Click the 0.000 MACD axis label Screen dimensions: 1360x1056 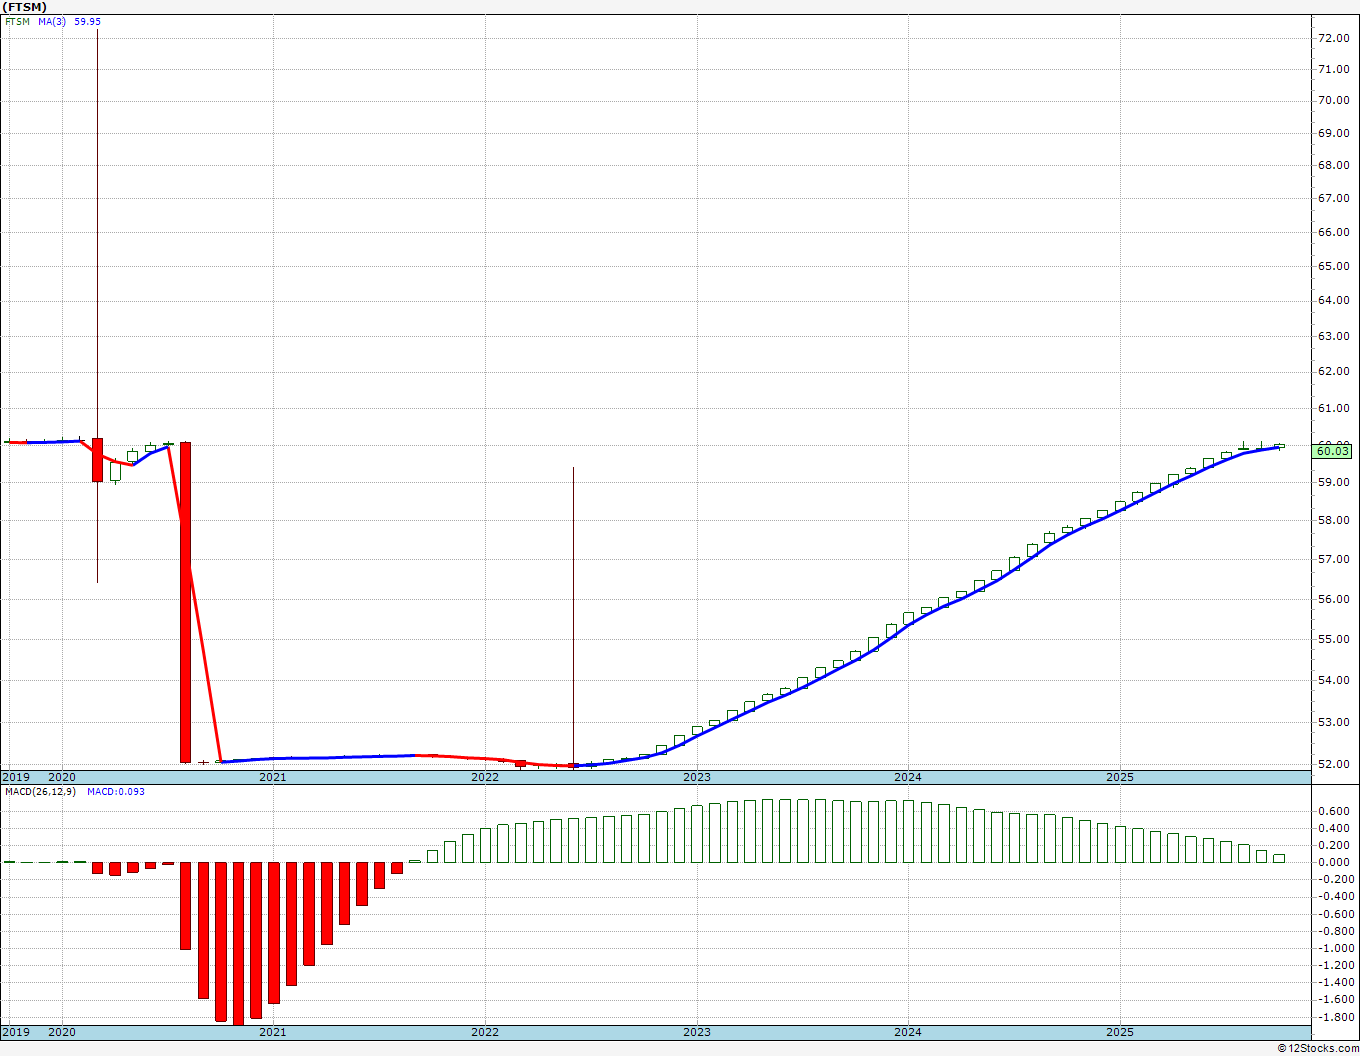1336,862
